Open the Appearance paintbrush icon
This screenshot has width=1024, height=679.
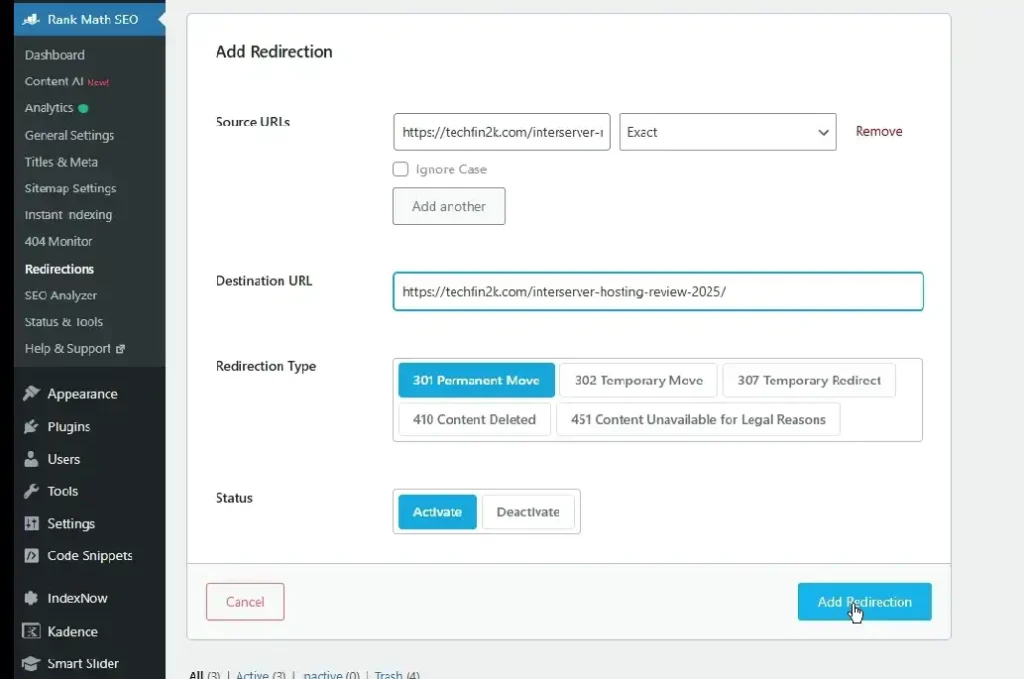(31, 393)
